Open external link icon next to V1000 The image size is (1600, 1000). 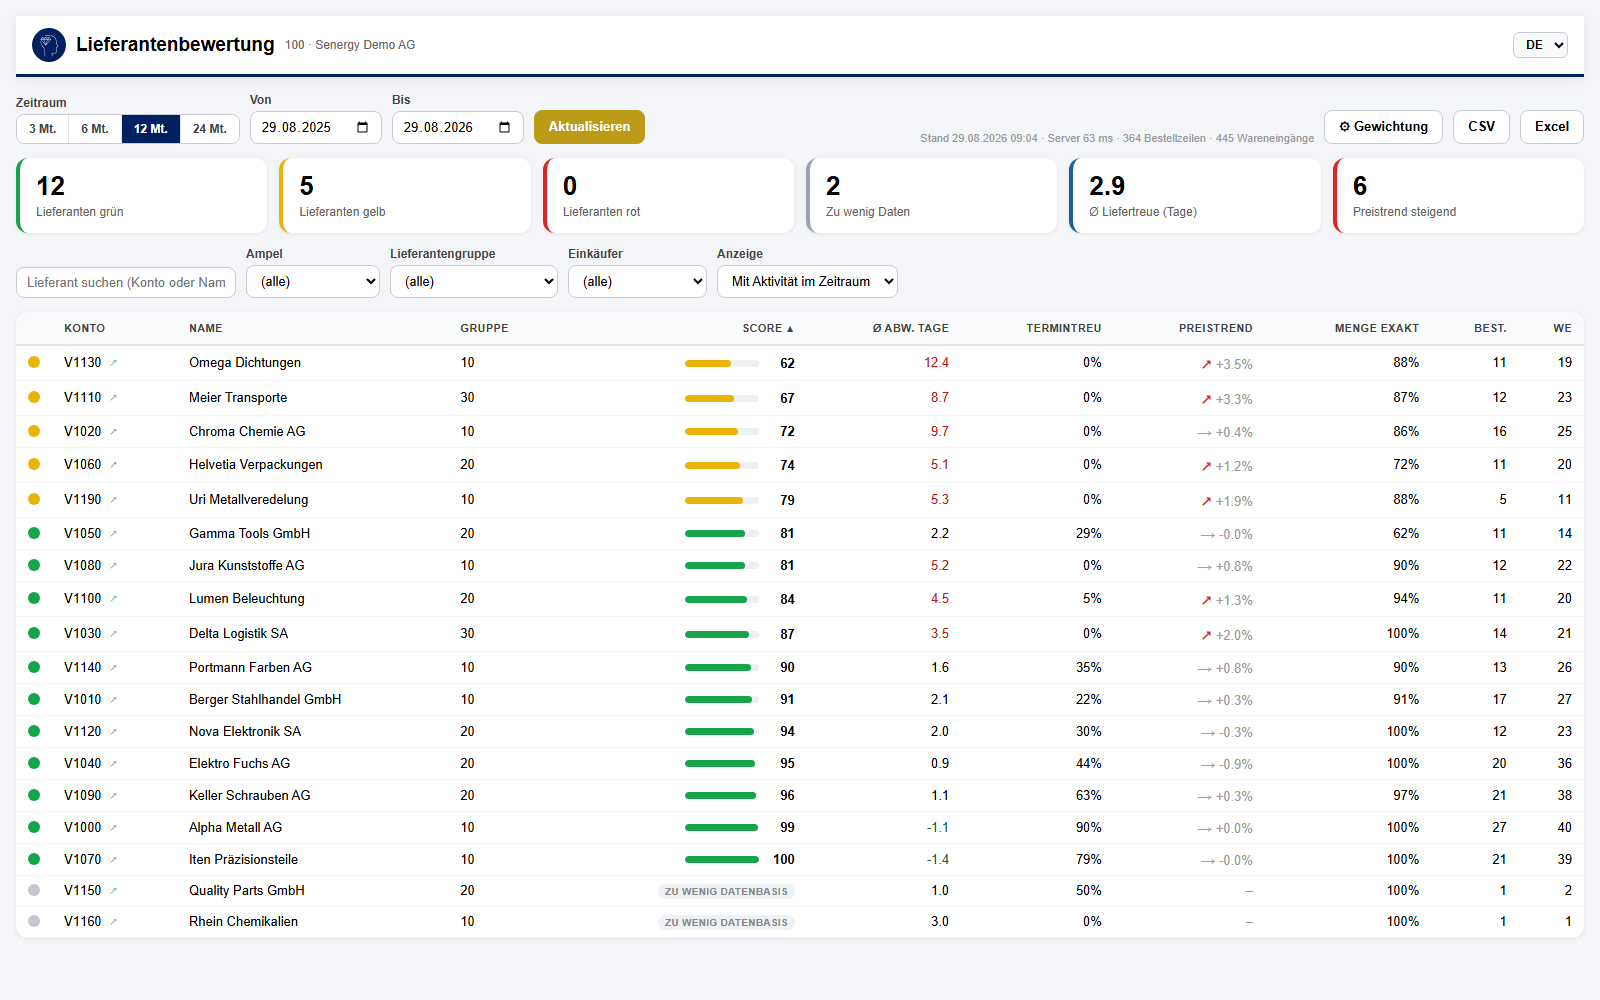tap(114, 828)
